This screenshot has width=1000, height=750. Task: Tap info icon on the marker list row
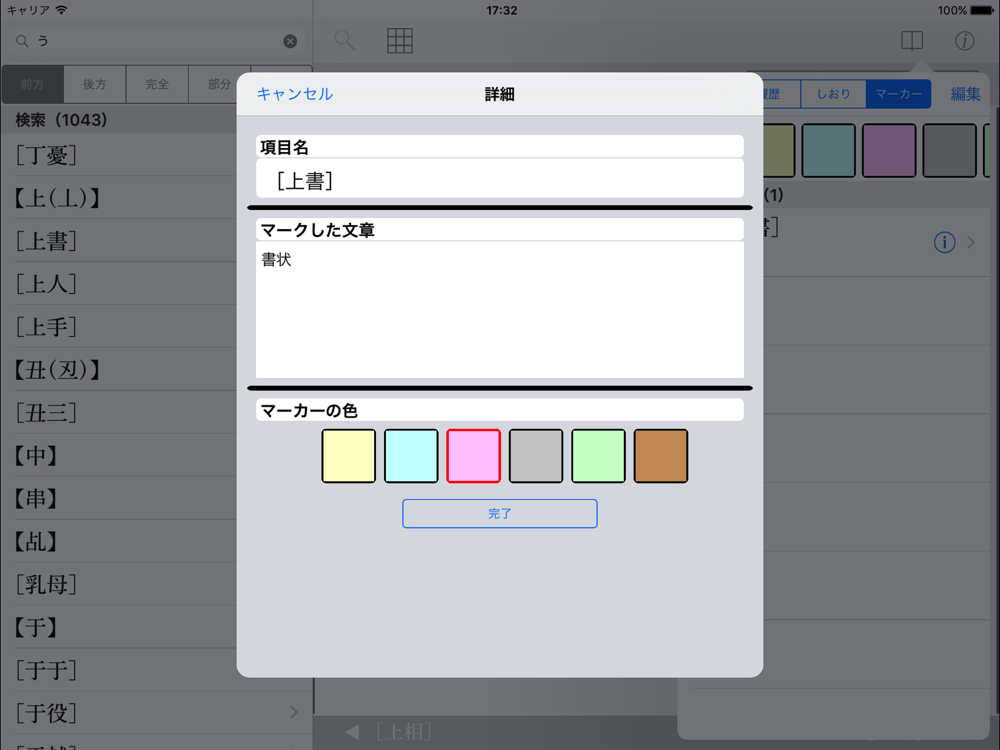point(945,242)
